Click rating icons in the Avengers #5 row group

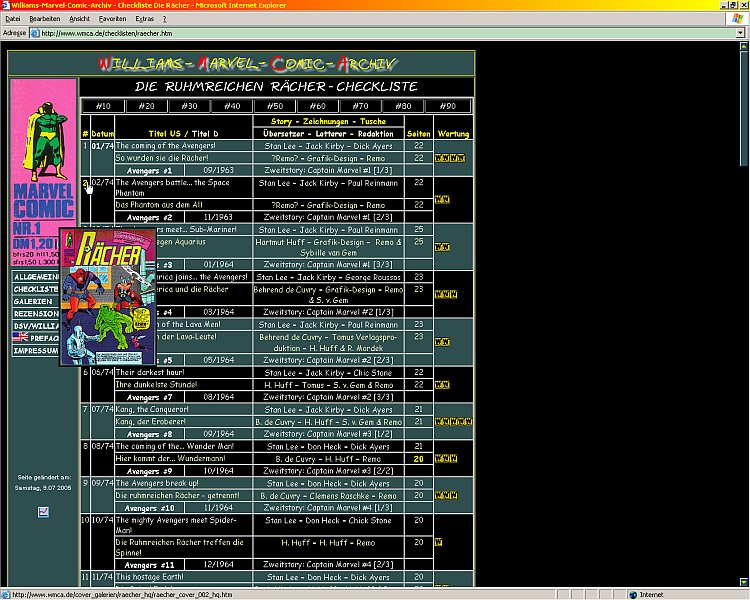point(442,342)
